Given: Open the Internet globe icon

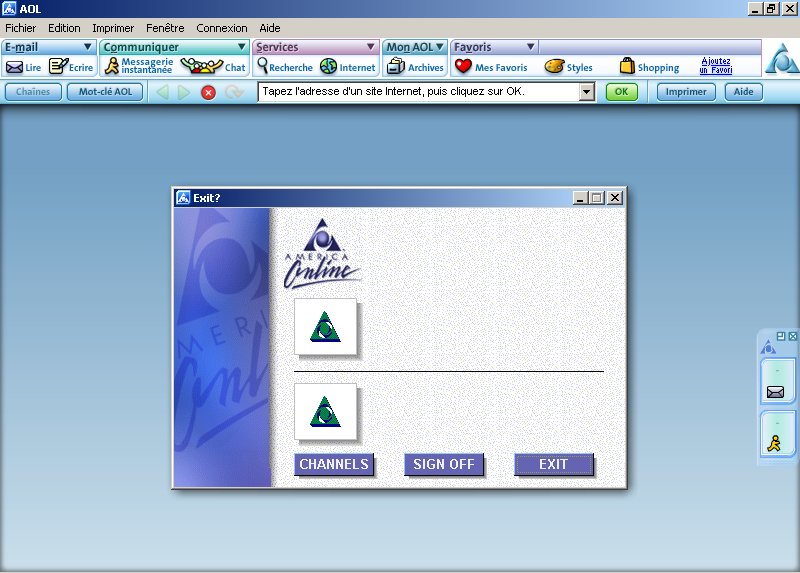Looking at the screenshot, I should [328, 66].
